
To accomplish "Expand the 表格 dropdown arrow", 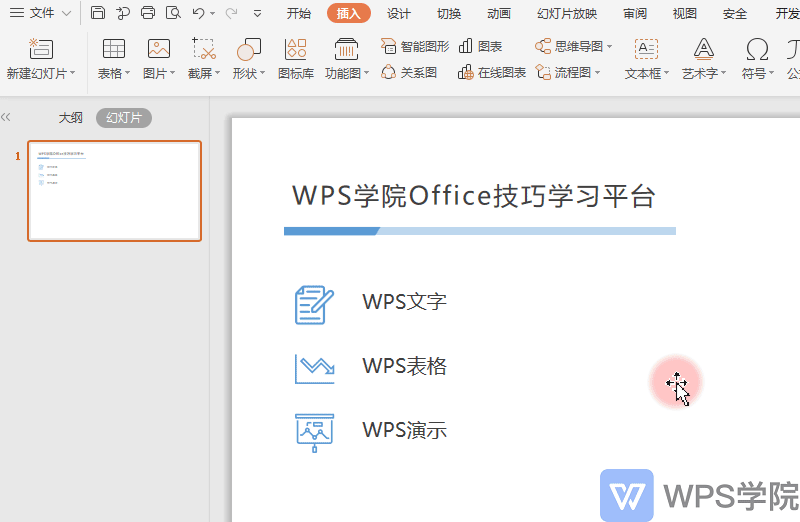I will [x=127, y=73].
